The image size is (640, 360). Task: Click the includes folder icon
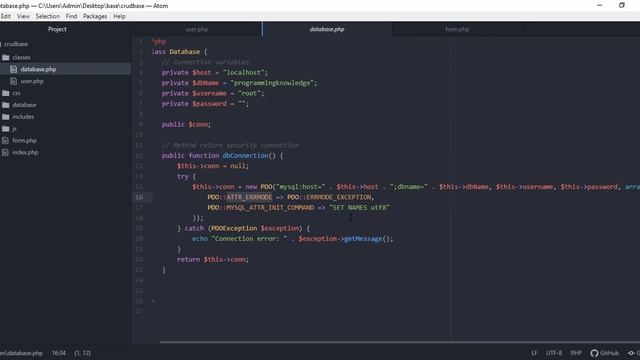coord(6,117)
